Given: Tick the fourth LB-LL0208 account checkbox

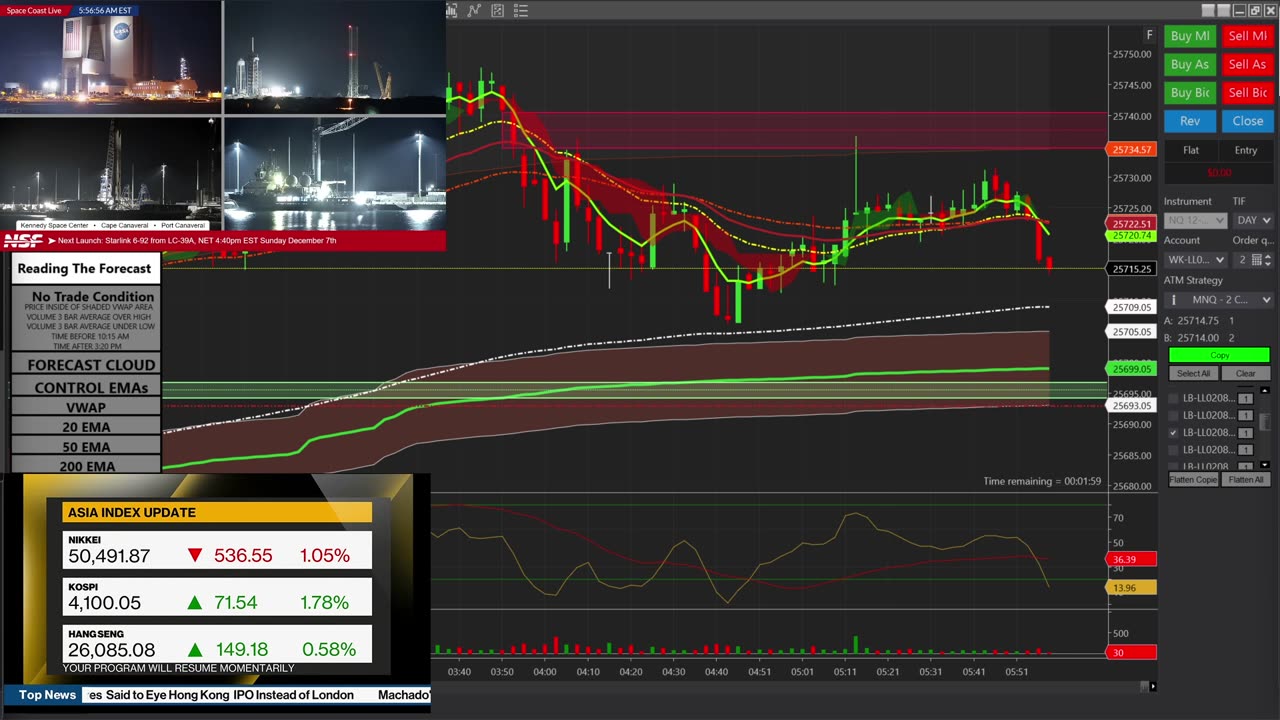Looking at the screenshot, I should tap(1174, 450).
